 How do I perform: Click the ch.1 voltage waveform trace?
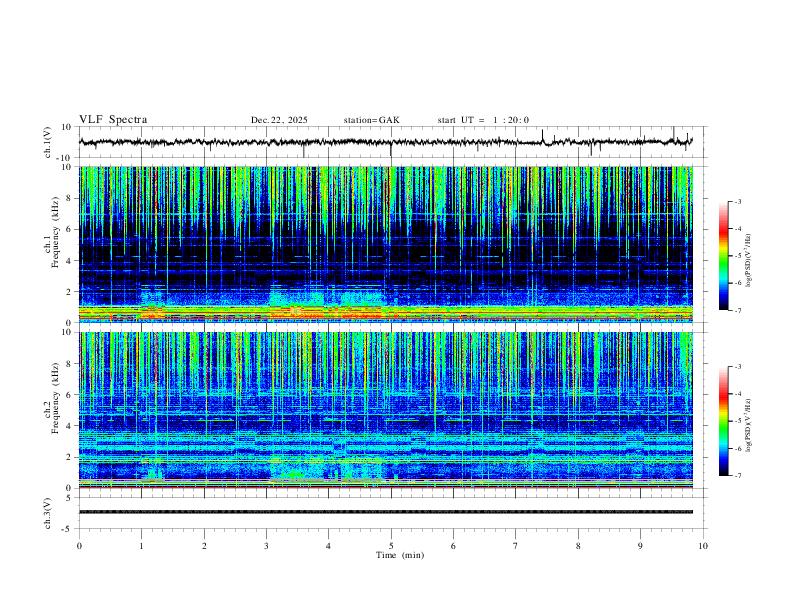tap(386, 142)
